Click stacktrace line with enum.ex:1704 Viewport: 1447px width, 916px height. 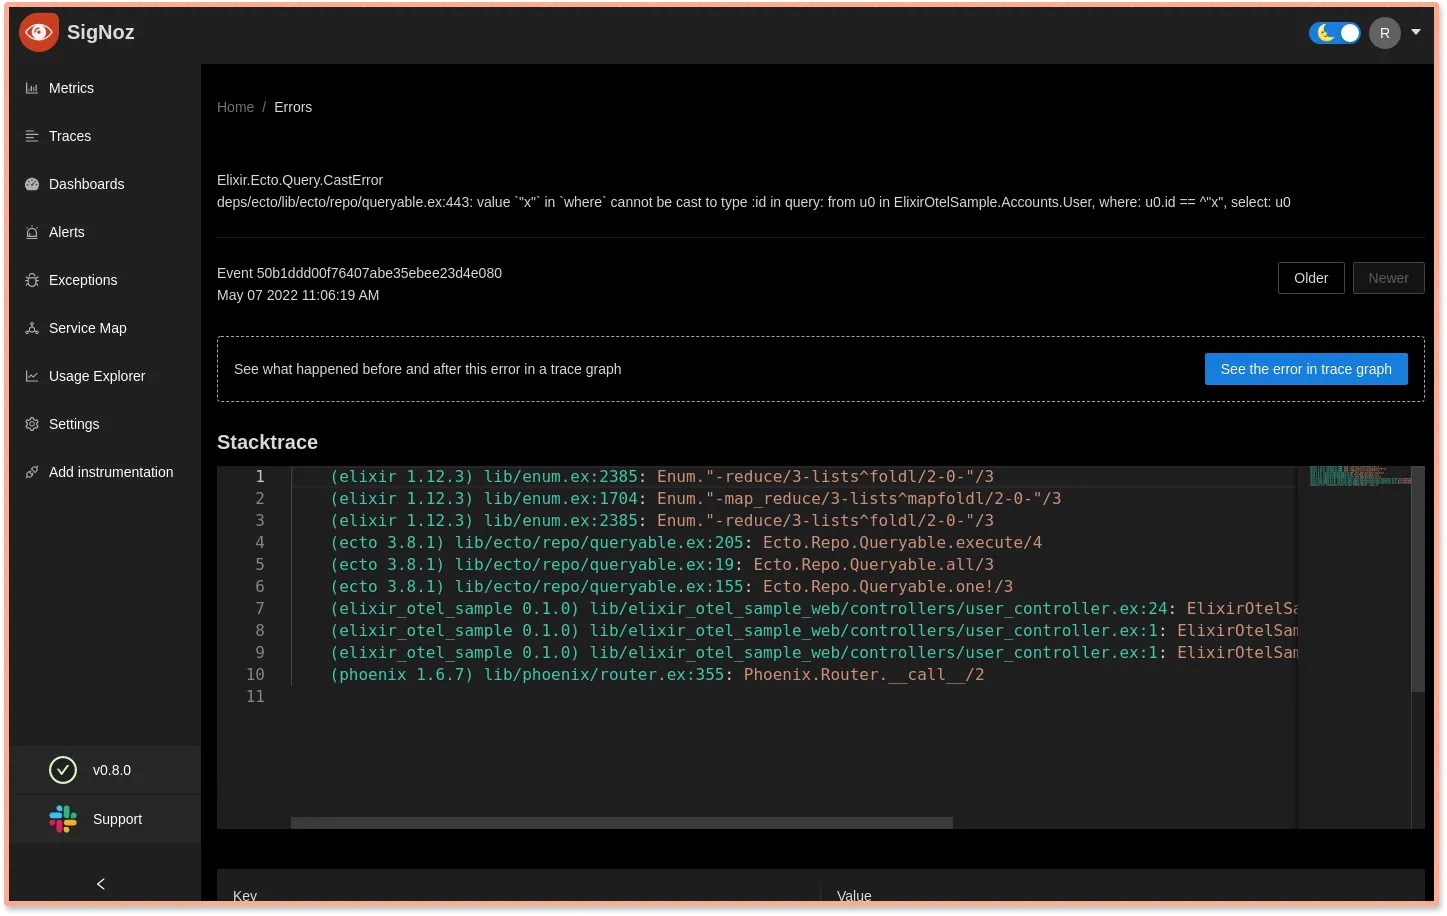pos(696,498)
